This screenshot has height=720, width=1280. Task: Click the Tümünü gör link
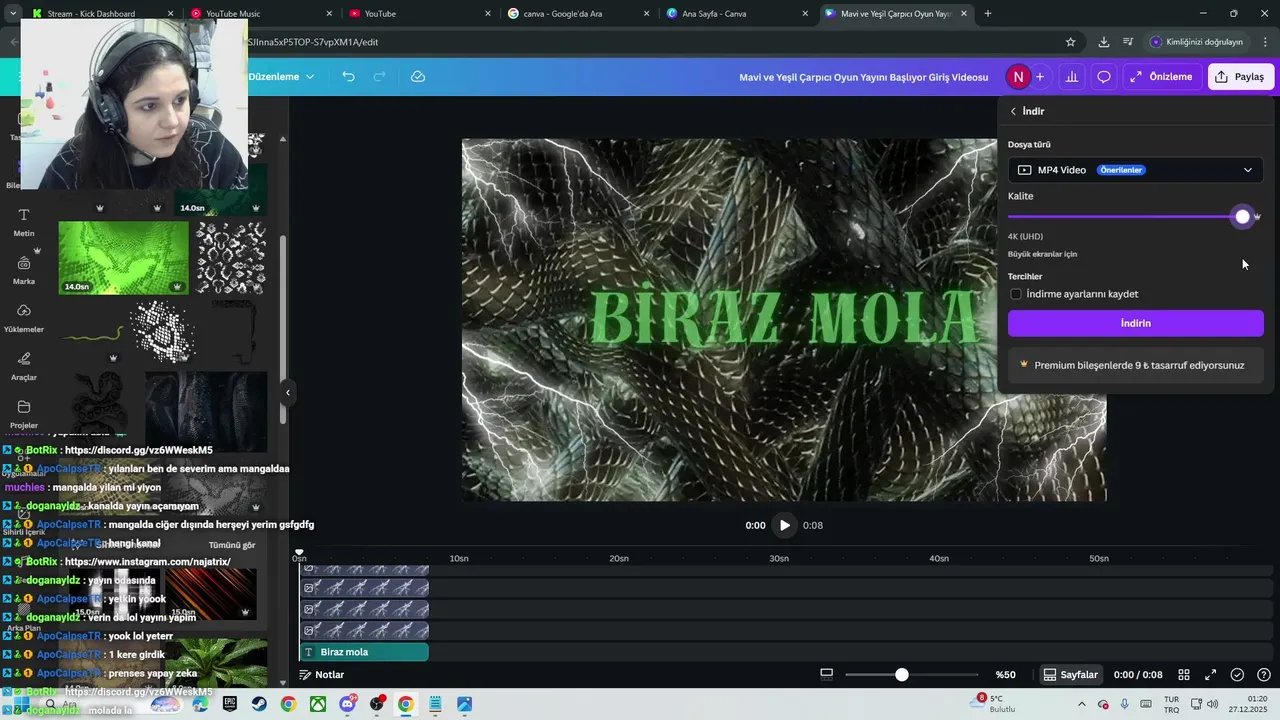pyautogui.click(x=232, y=545)
